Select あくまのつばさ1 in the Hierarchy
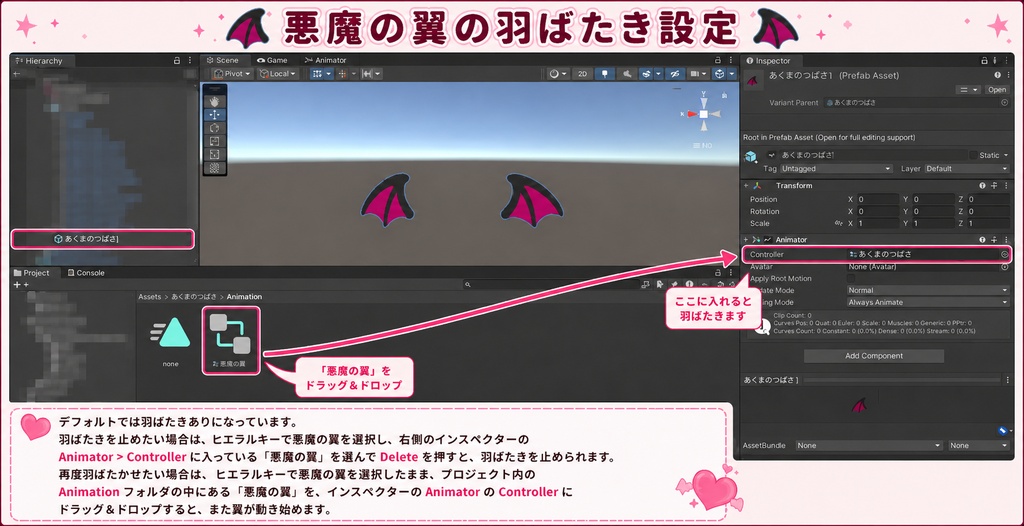Screen dimensions: 1024x526 103,239
